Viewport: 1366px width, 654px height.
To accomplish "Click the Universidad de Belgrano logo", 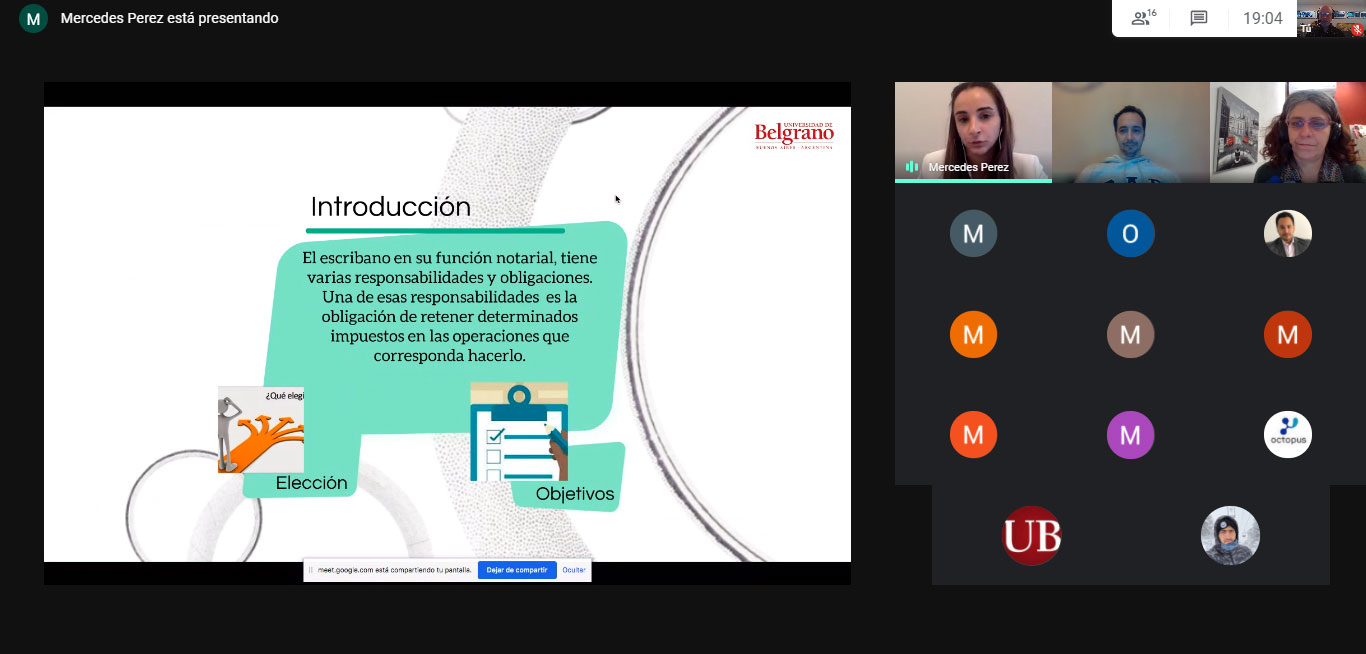I will point(794,135).
